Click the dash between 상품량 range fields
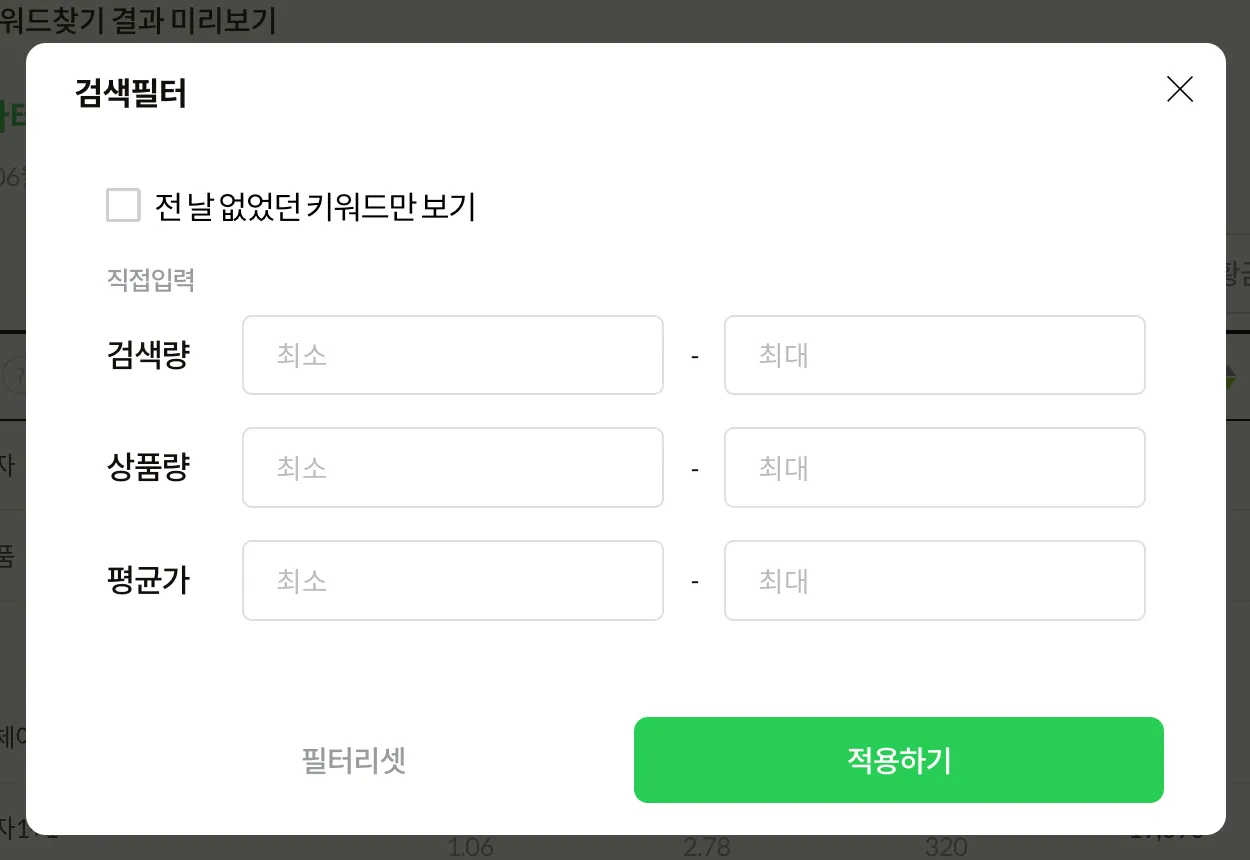Image resolution: width=1250 pixels, height=860 pixels. (694, 469)
